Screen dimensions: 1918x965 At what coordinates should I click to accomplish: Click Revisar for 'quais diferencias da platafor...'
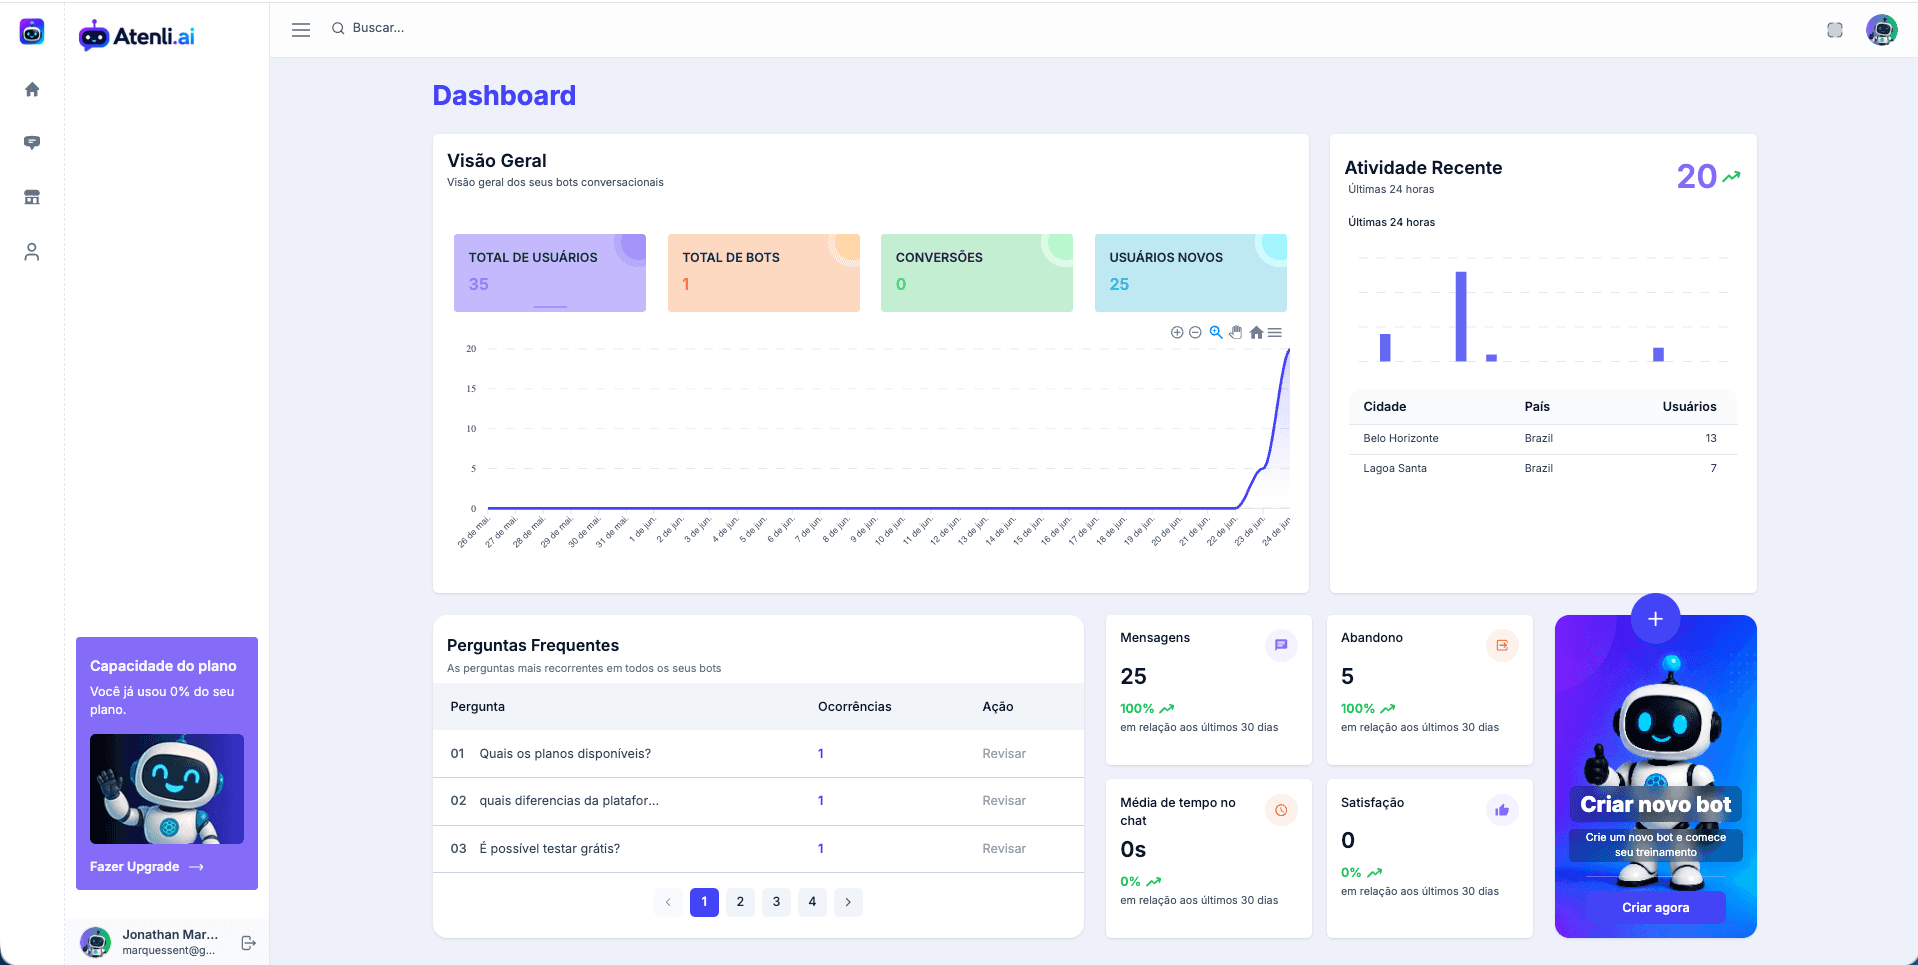[x=1004, y=801]
